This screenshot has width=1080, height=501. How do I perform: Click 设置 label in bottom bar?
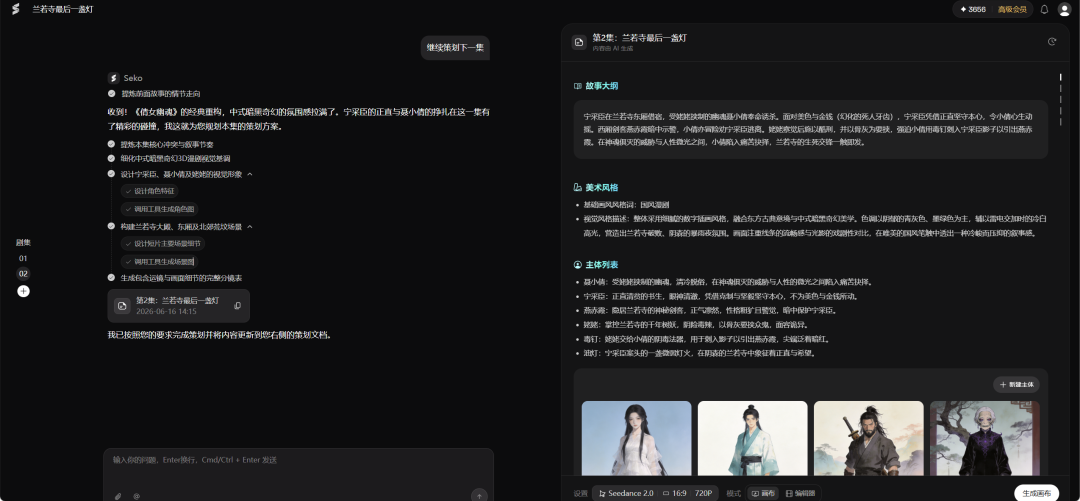coord(580,493)
